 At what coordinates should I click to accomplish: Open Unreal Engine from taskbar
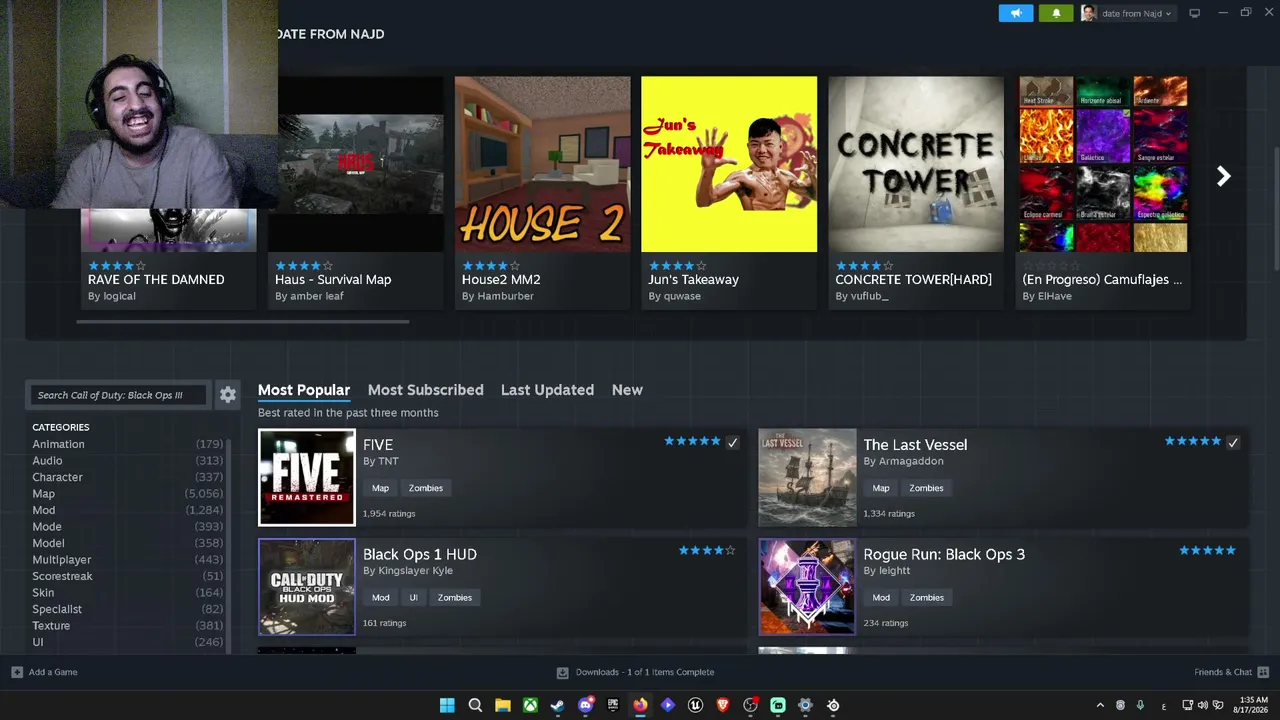coord(695,705)
